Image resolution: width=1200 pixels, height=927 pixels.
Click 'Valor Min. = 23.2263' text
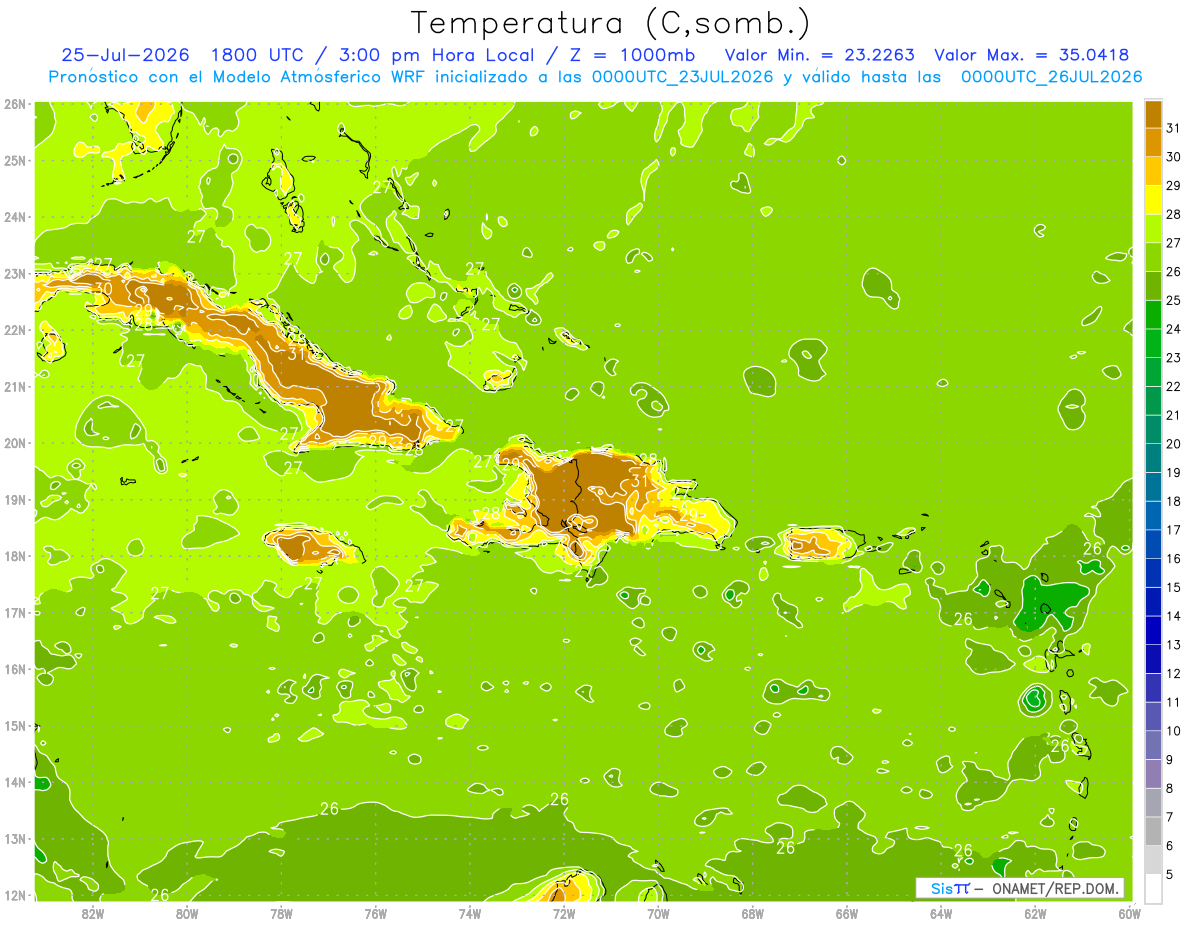[820, 55]
